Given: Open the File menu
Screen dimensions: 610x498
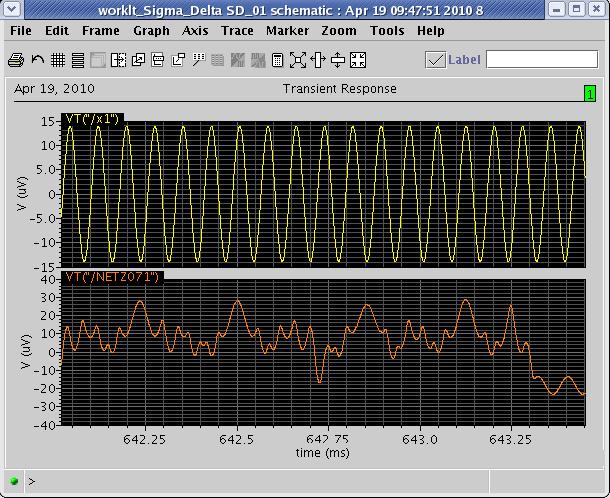Looking at the screenshot, I should 21,31.
